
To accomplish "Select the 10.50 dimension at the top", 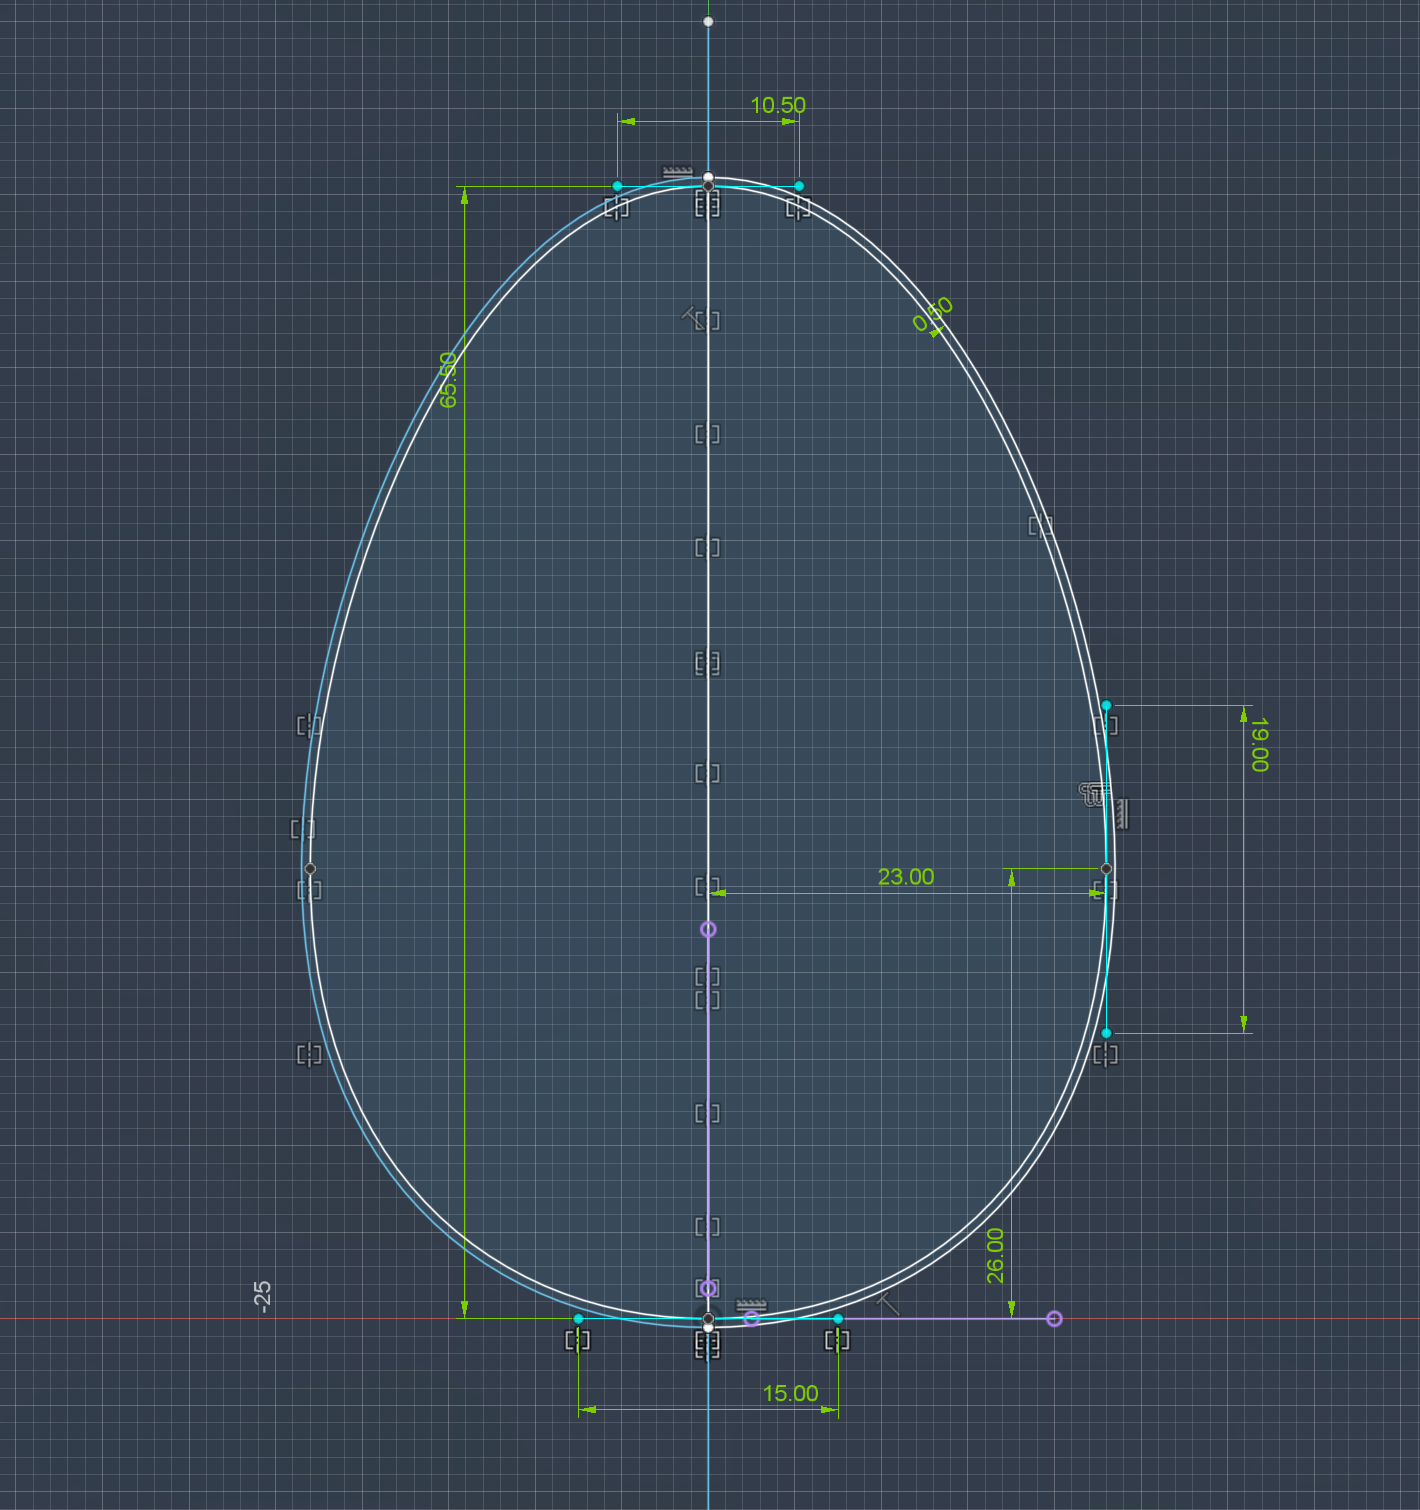I will click(778, 105).
